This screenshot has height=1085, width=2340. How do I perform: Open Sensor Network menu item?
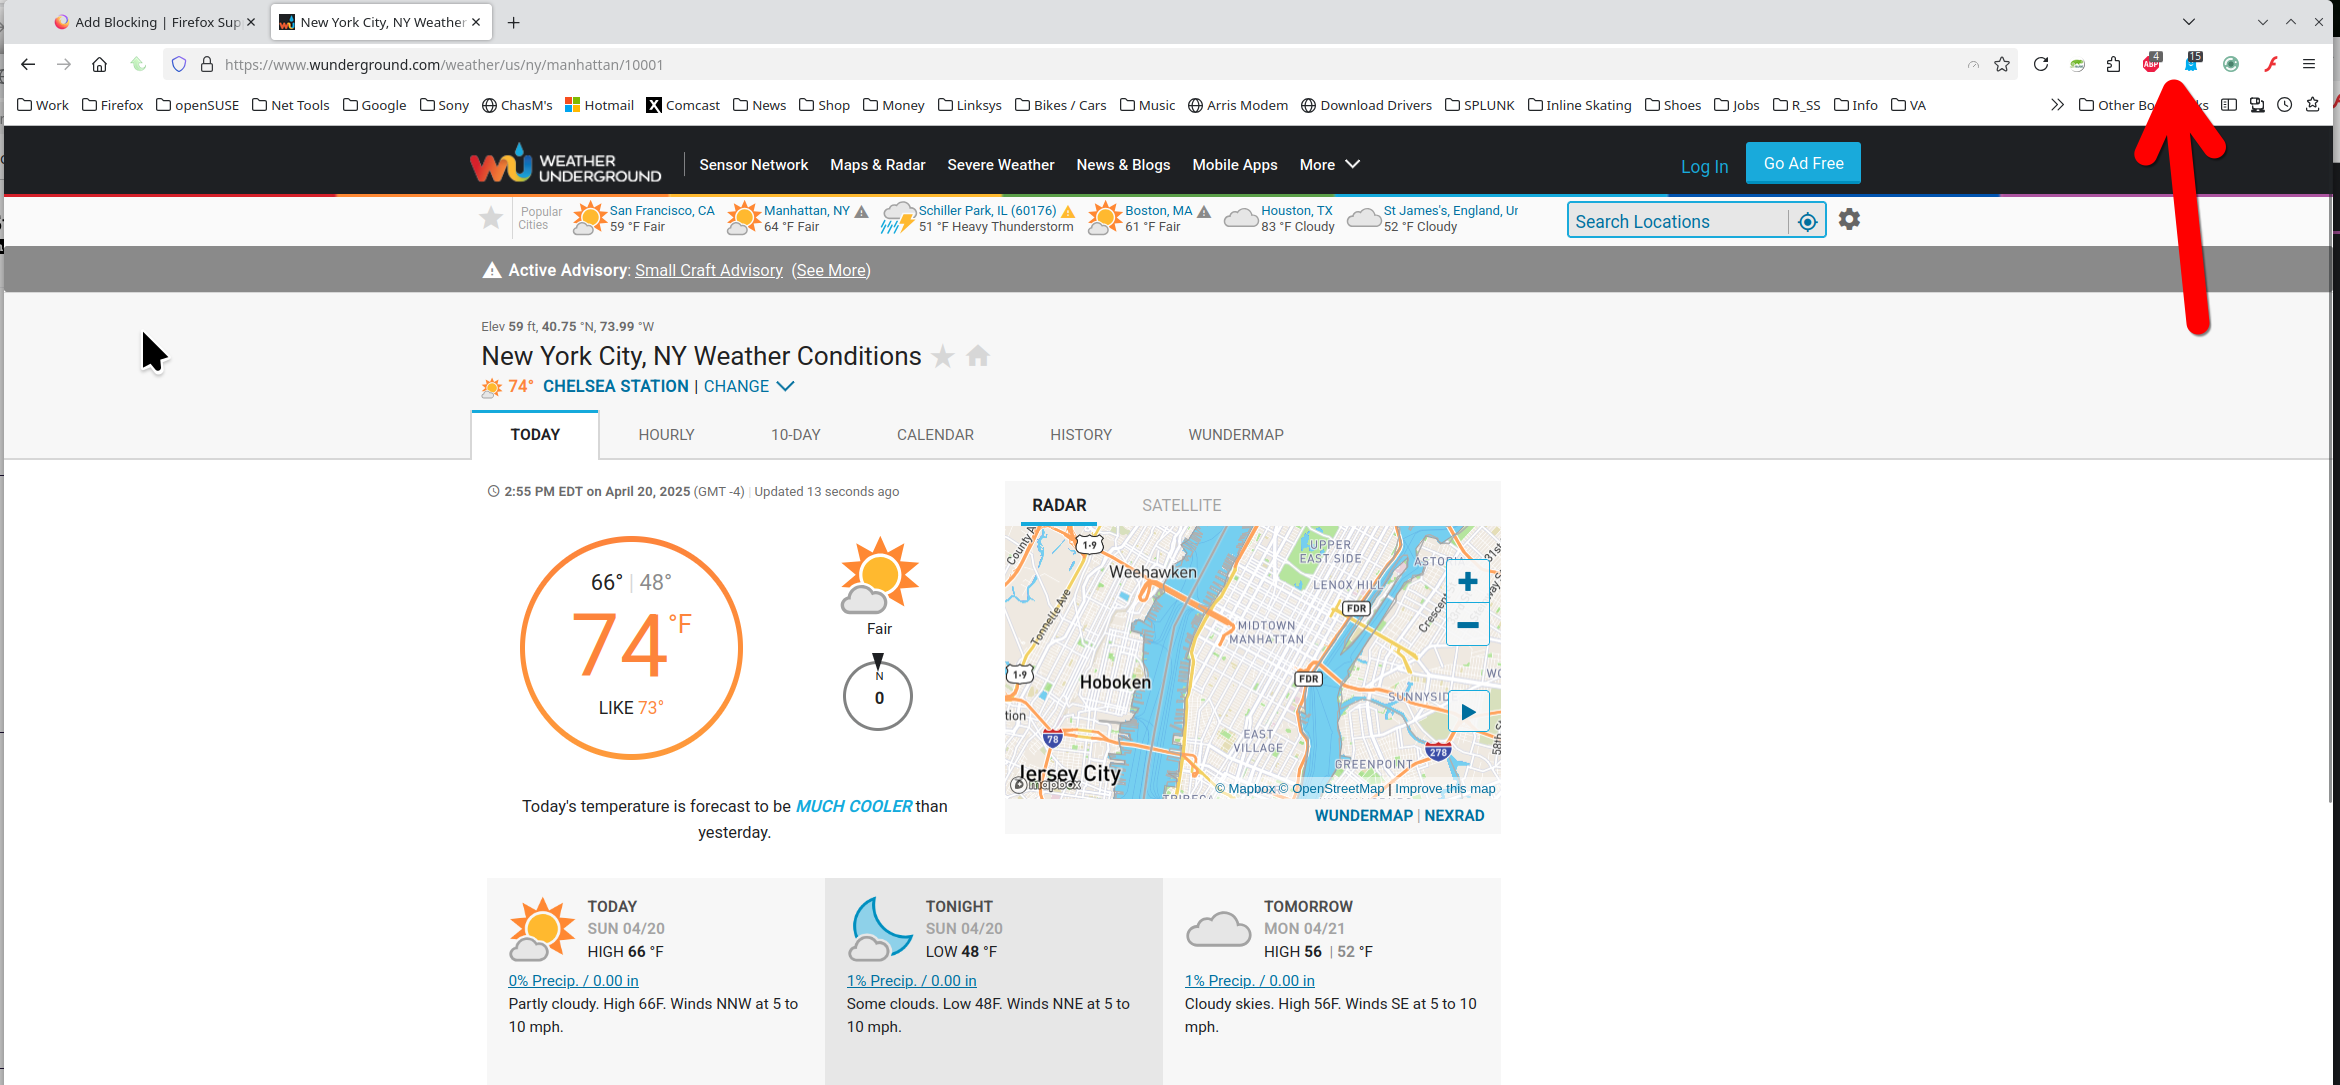753,164
